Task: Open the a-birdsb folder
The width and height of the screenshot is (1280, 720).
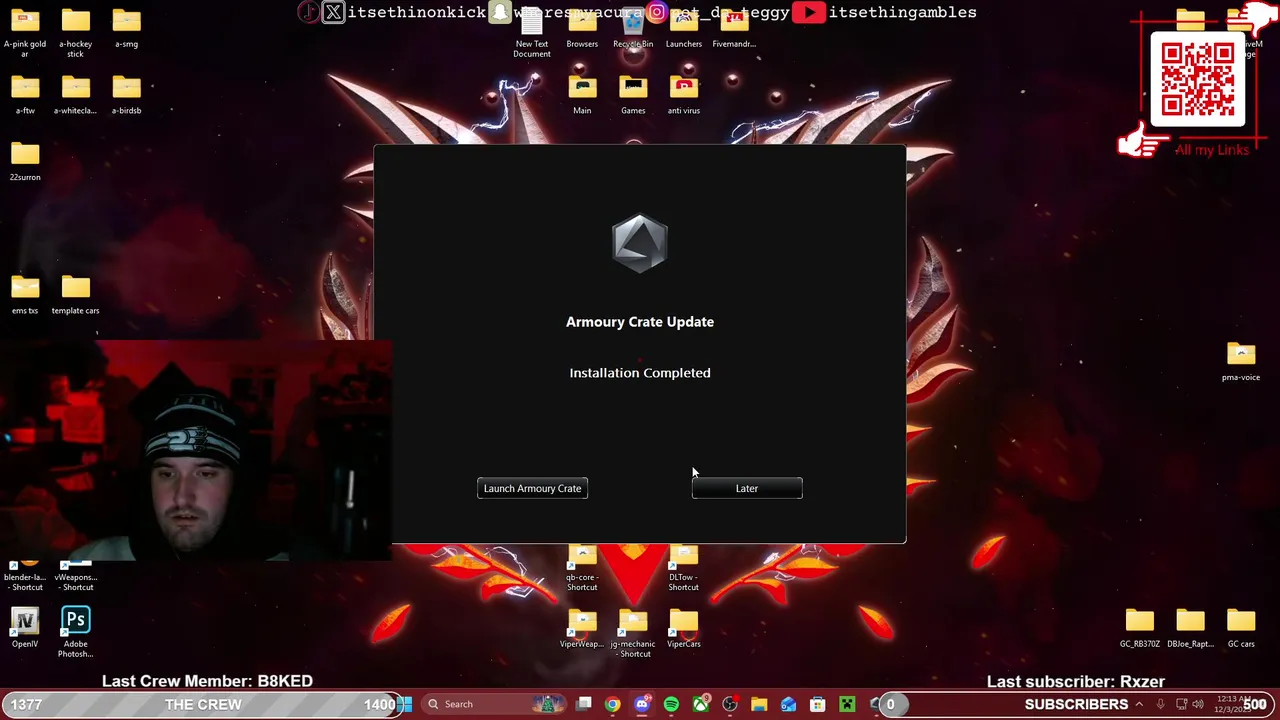Action: 126,95
